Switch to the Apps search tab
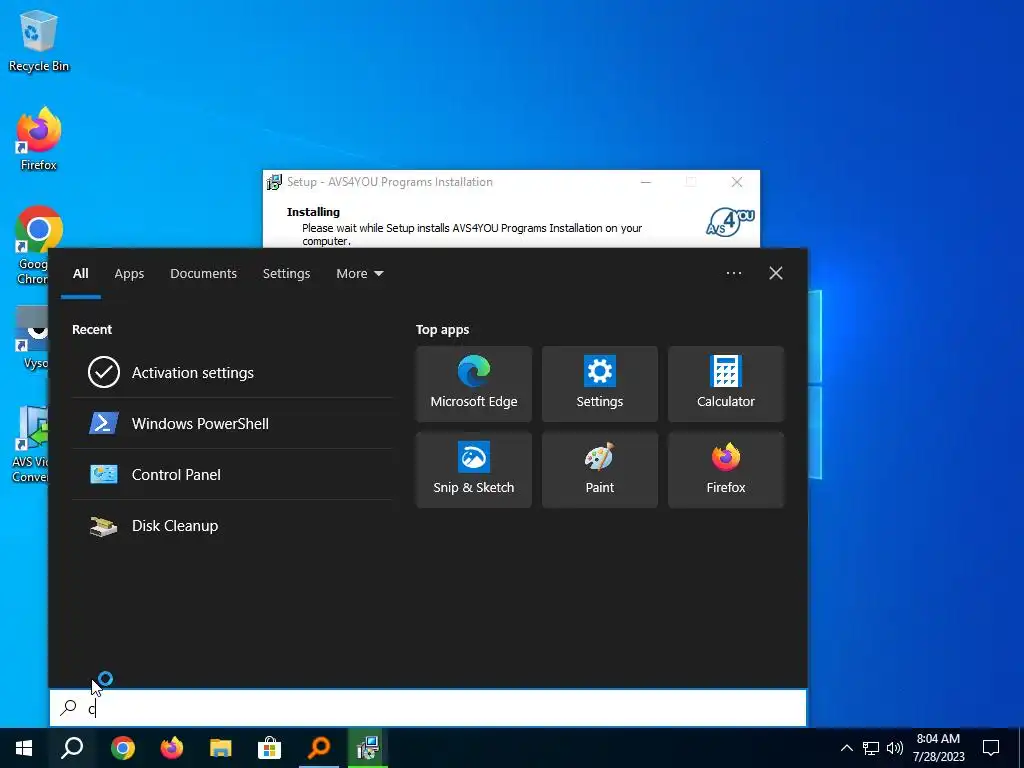The image size is (1024, 768). 129,274
